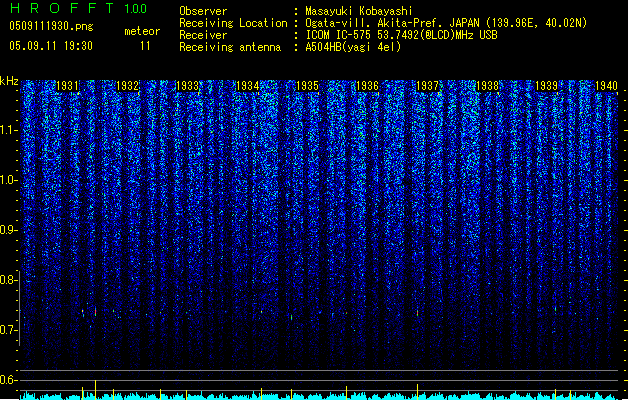Image resolution: width=629 pixels, height=400 pixels.
Task: Click the 1.1 kHz axis tick label
Action: [x=9, y=130]
